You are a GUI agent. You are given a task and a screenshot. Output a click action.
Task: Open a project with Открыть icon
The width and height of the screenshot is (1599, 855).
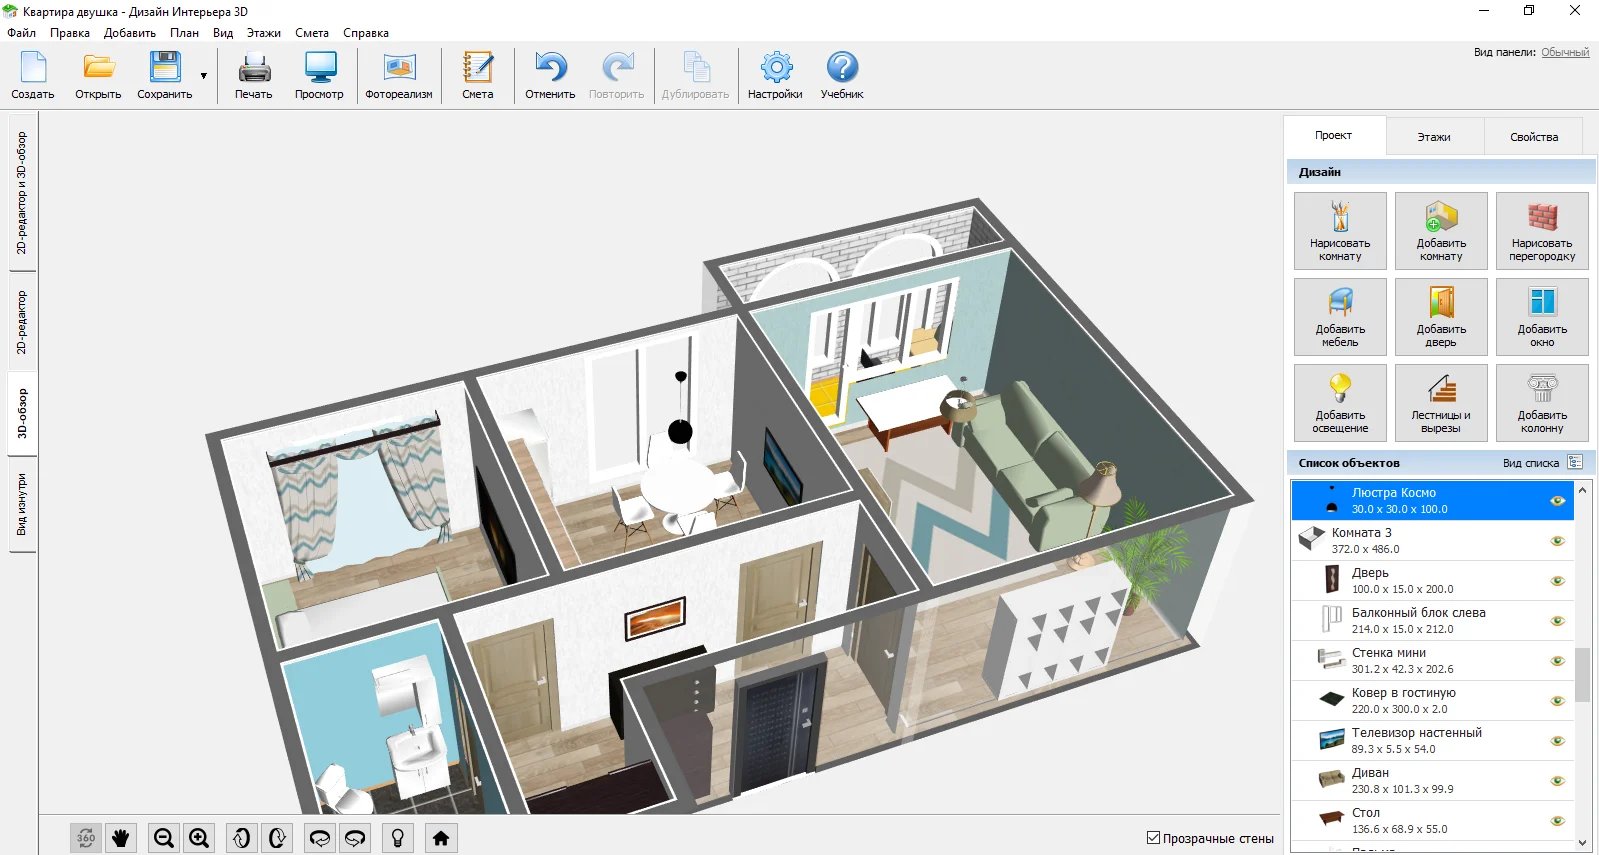(98, 75)
